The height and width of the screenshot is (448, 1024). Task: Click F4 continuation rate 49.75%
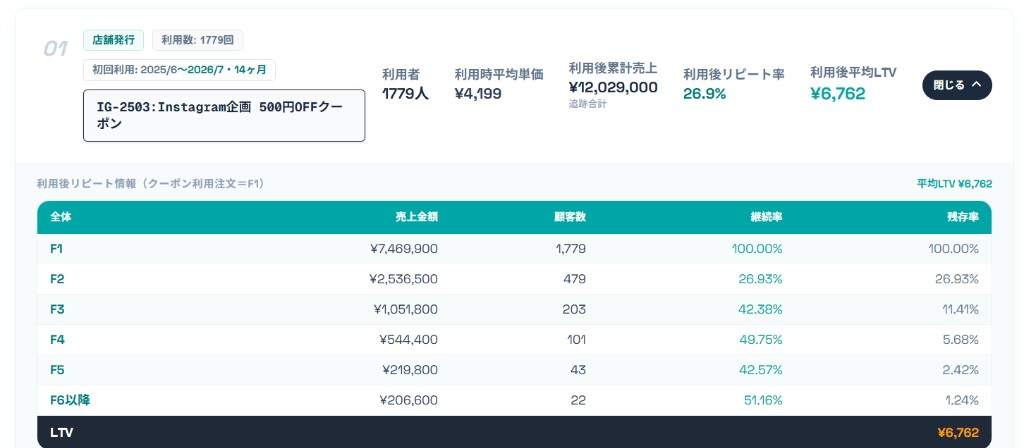point(760,340)
